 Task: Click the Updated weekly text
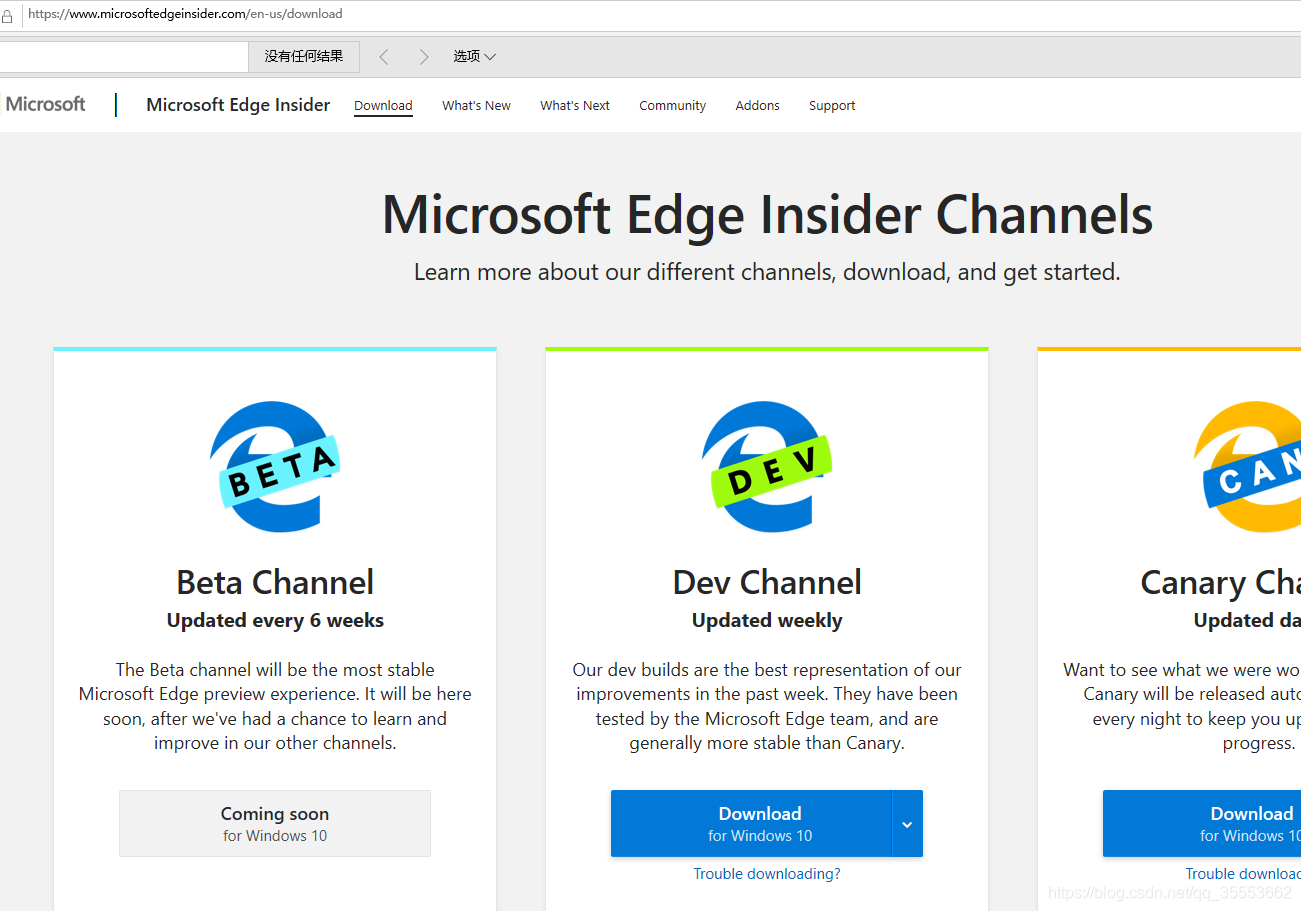pyautogui.click(x=767, y=621)
